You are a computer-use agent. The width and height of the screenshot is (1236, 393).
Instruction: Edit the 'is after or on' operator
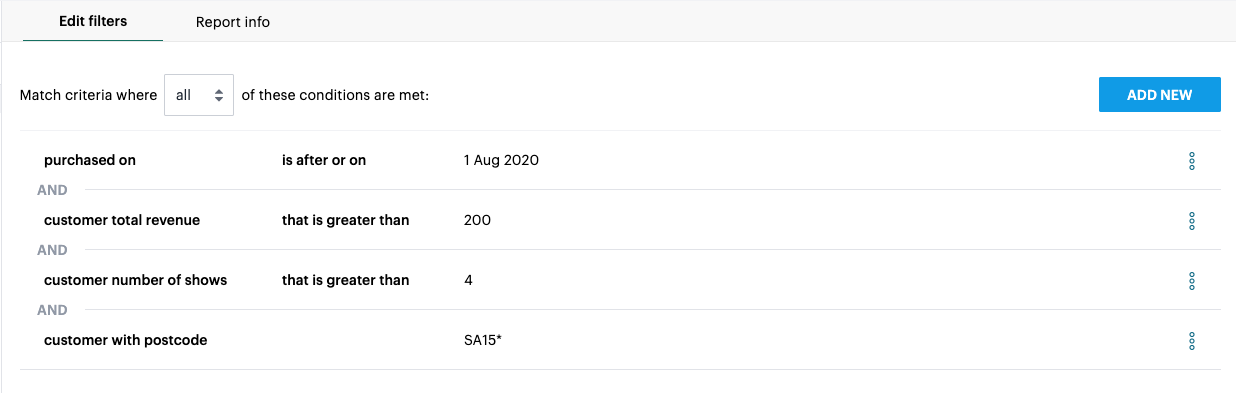click(324, 160)
